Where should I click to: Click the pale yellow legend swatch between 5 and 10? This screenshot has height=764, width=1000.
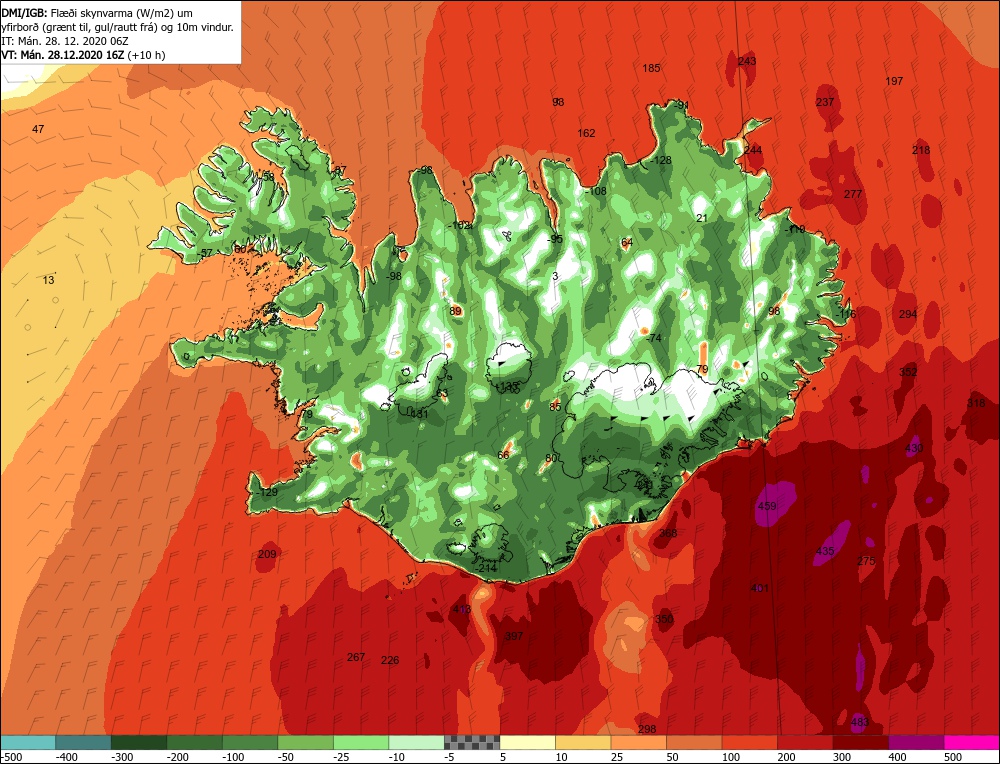527,742
